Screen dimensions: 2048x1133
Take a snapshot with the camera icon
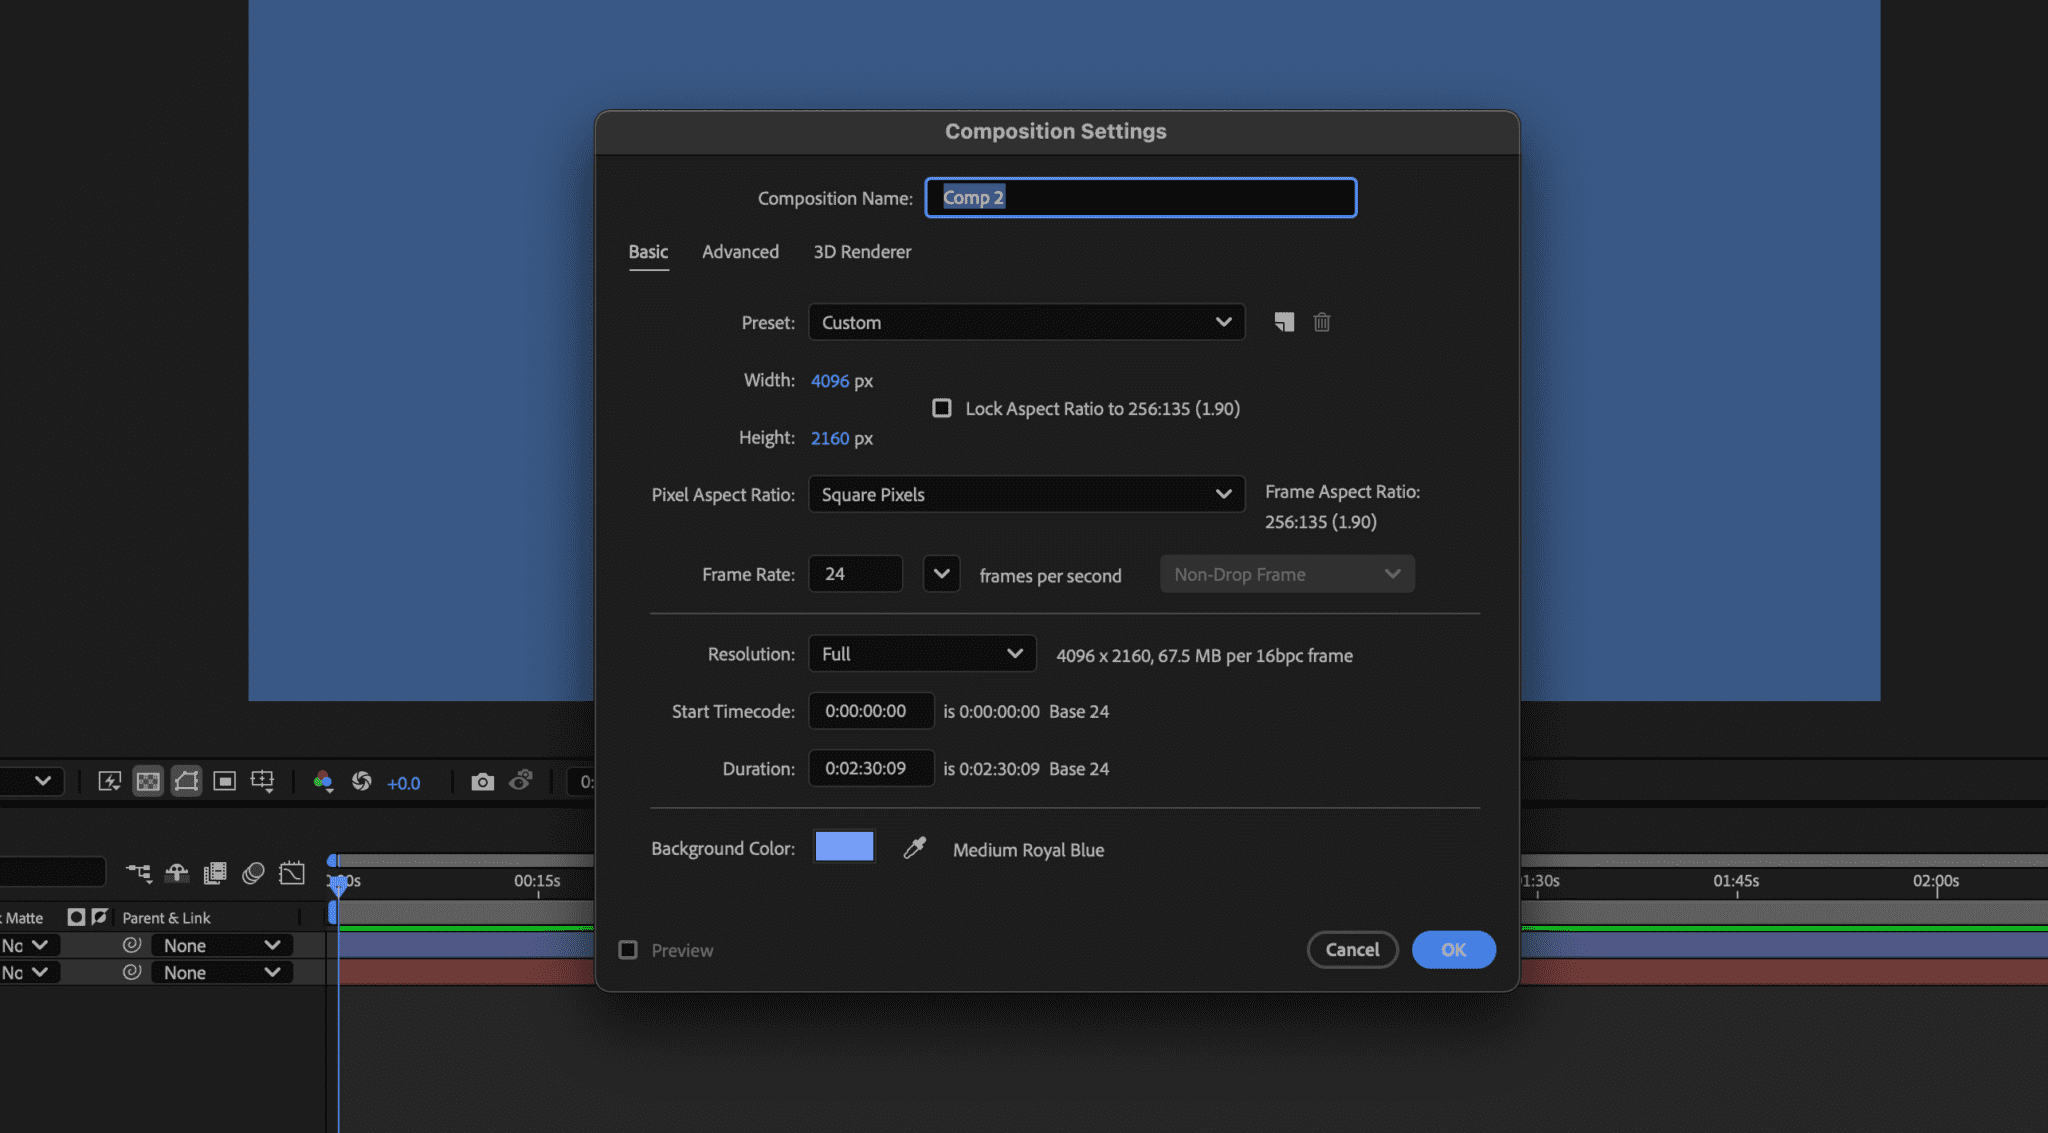(x=482, y=782)
